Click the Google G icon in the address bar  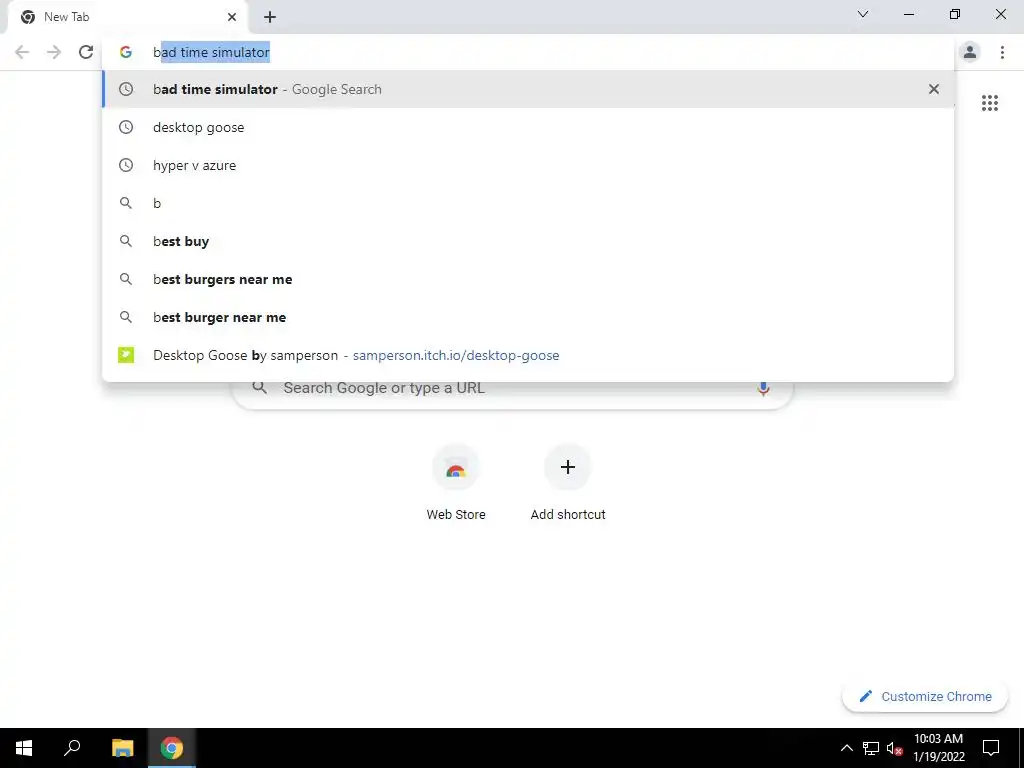coord(125,52)
